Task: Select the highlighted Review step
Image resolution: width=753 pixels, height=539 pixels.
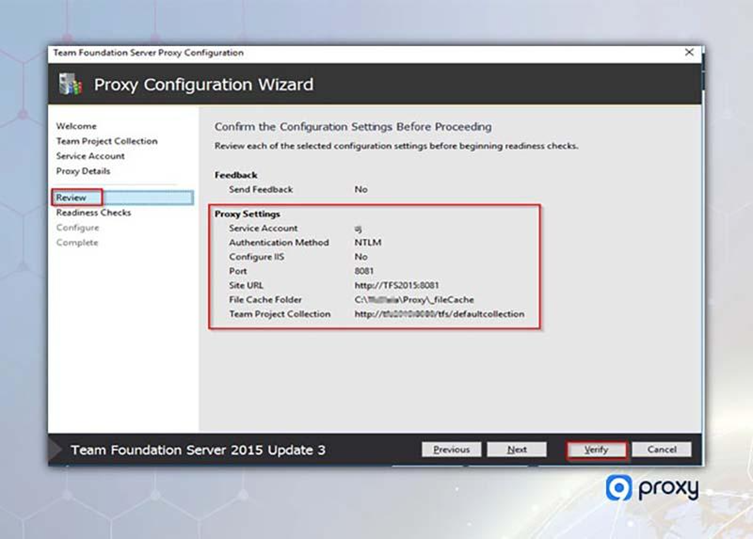Action: tap(72, 198)
